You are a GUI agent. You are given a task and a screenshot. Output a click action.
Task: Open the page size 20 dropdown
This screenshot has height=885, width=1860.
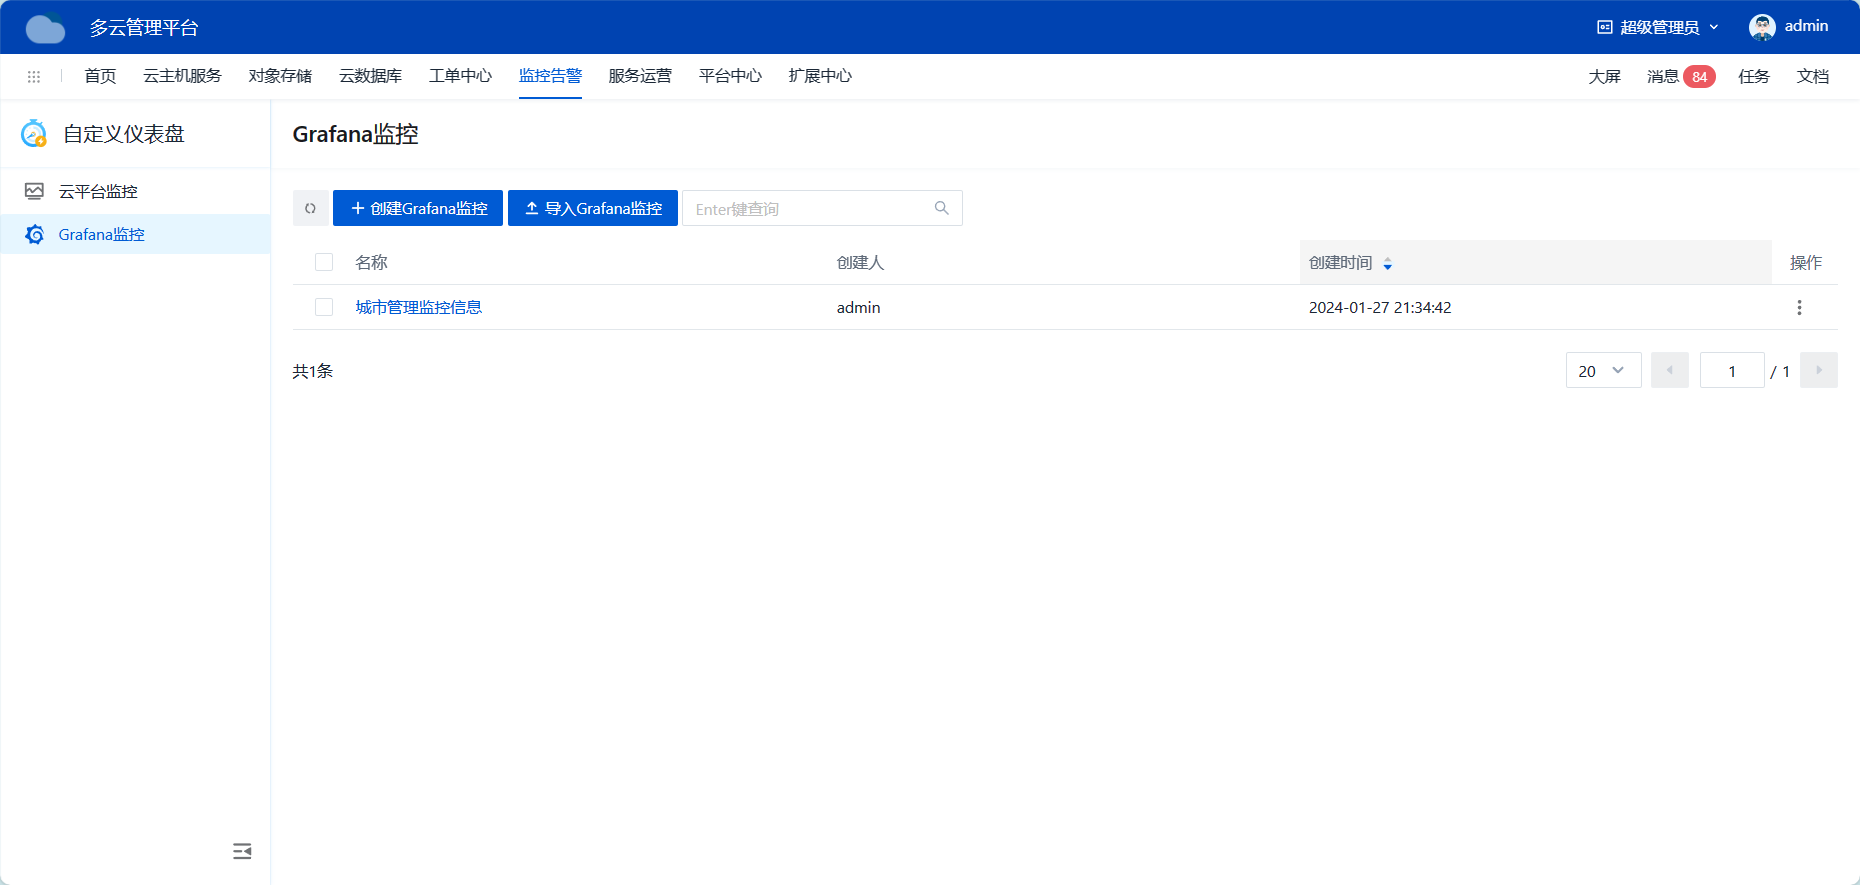pos(1603,370)
